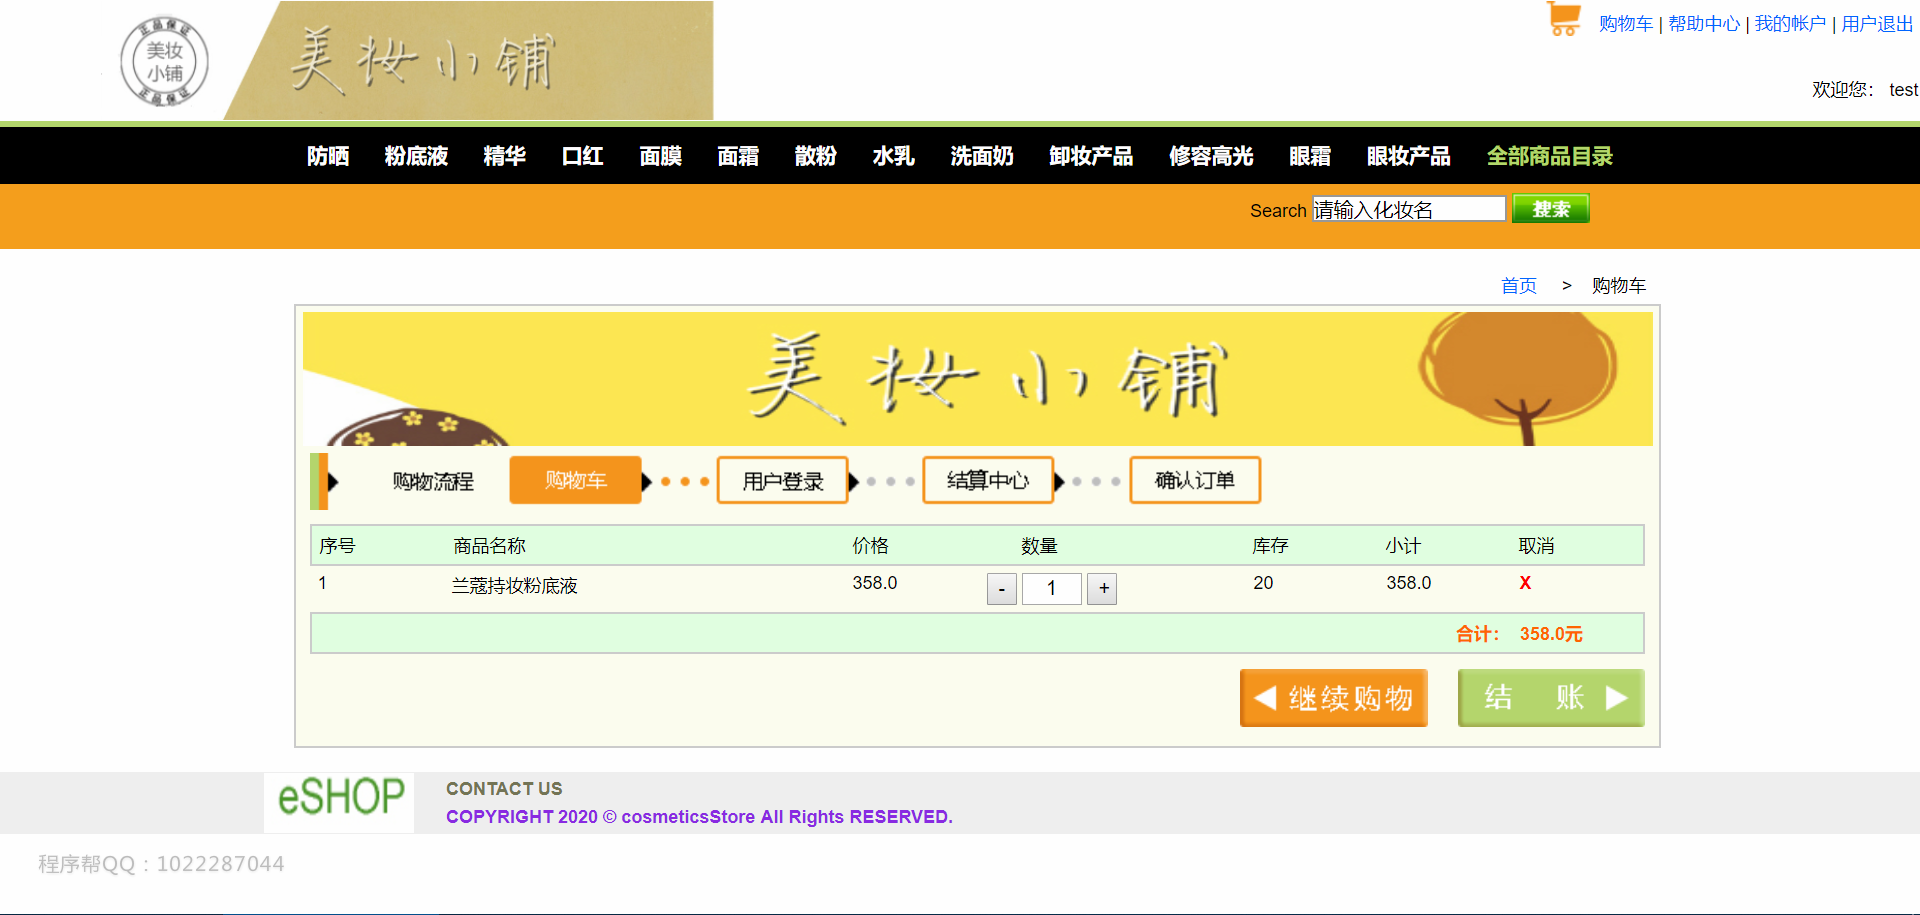The height and width of the screenshot is (915, 1920).
Task: Open the 口红 category menu
Action: (582, 156)
